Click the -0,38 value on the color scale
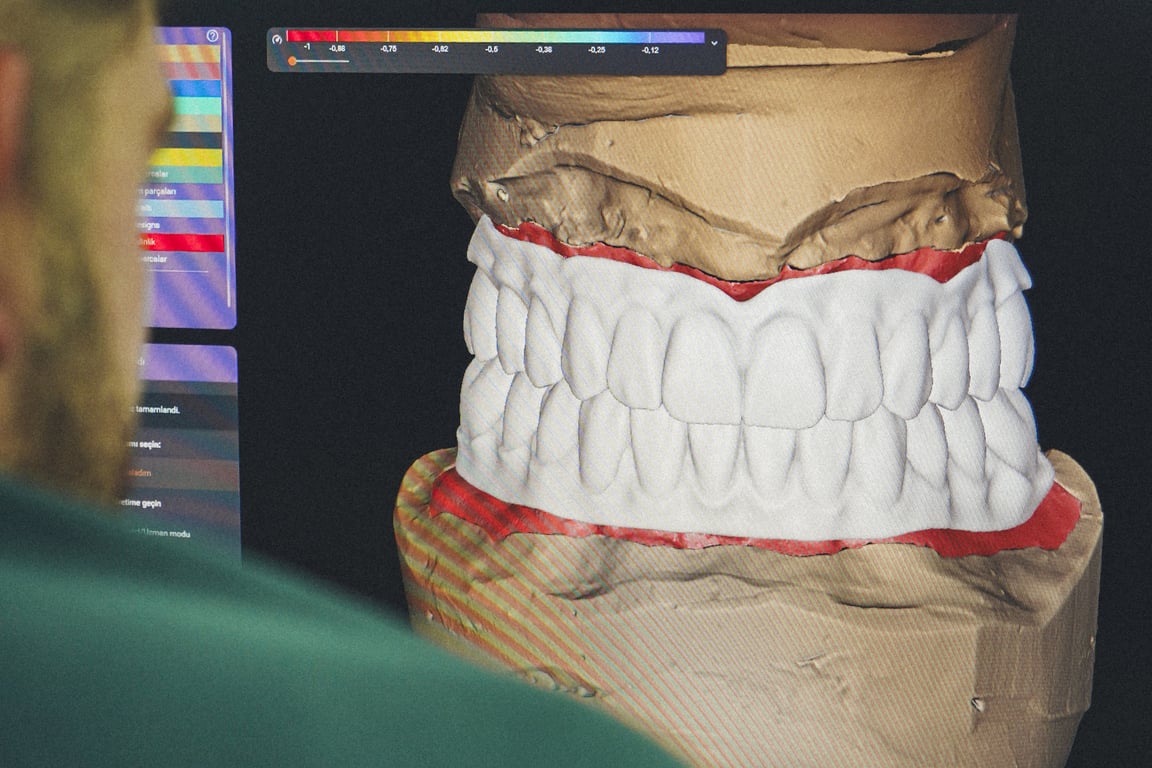1152x768 pixels. (544, 50)
